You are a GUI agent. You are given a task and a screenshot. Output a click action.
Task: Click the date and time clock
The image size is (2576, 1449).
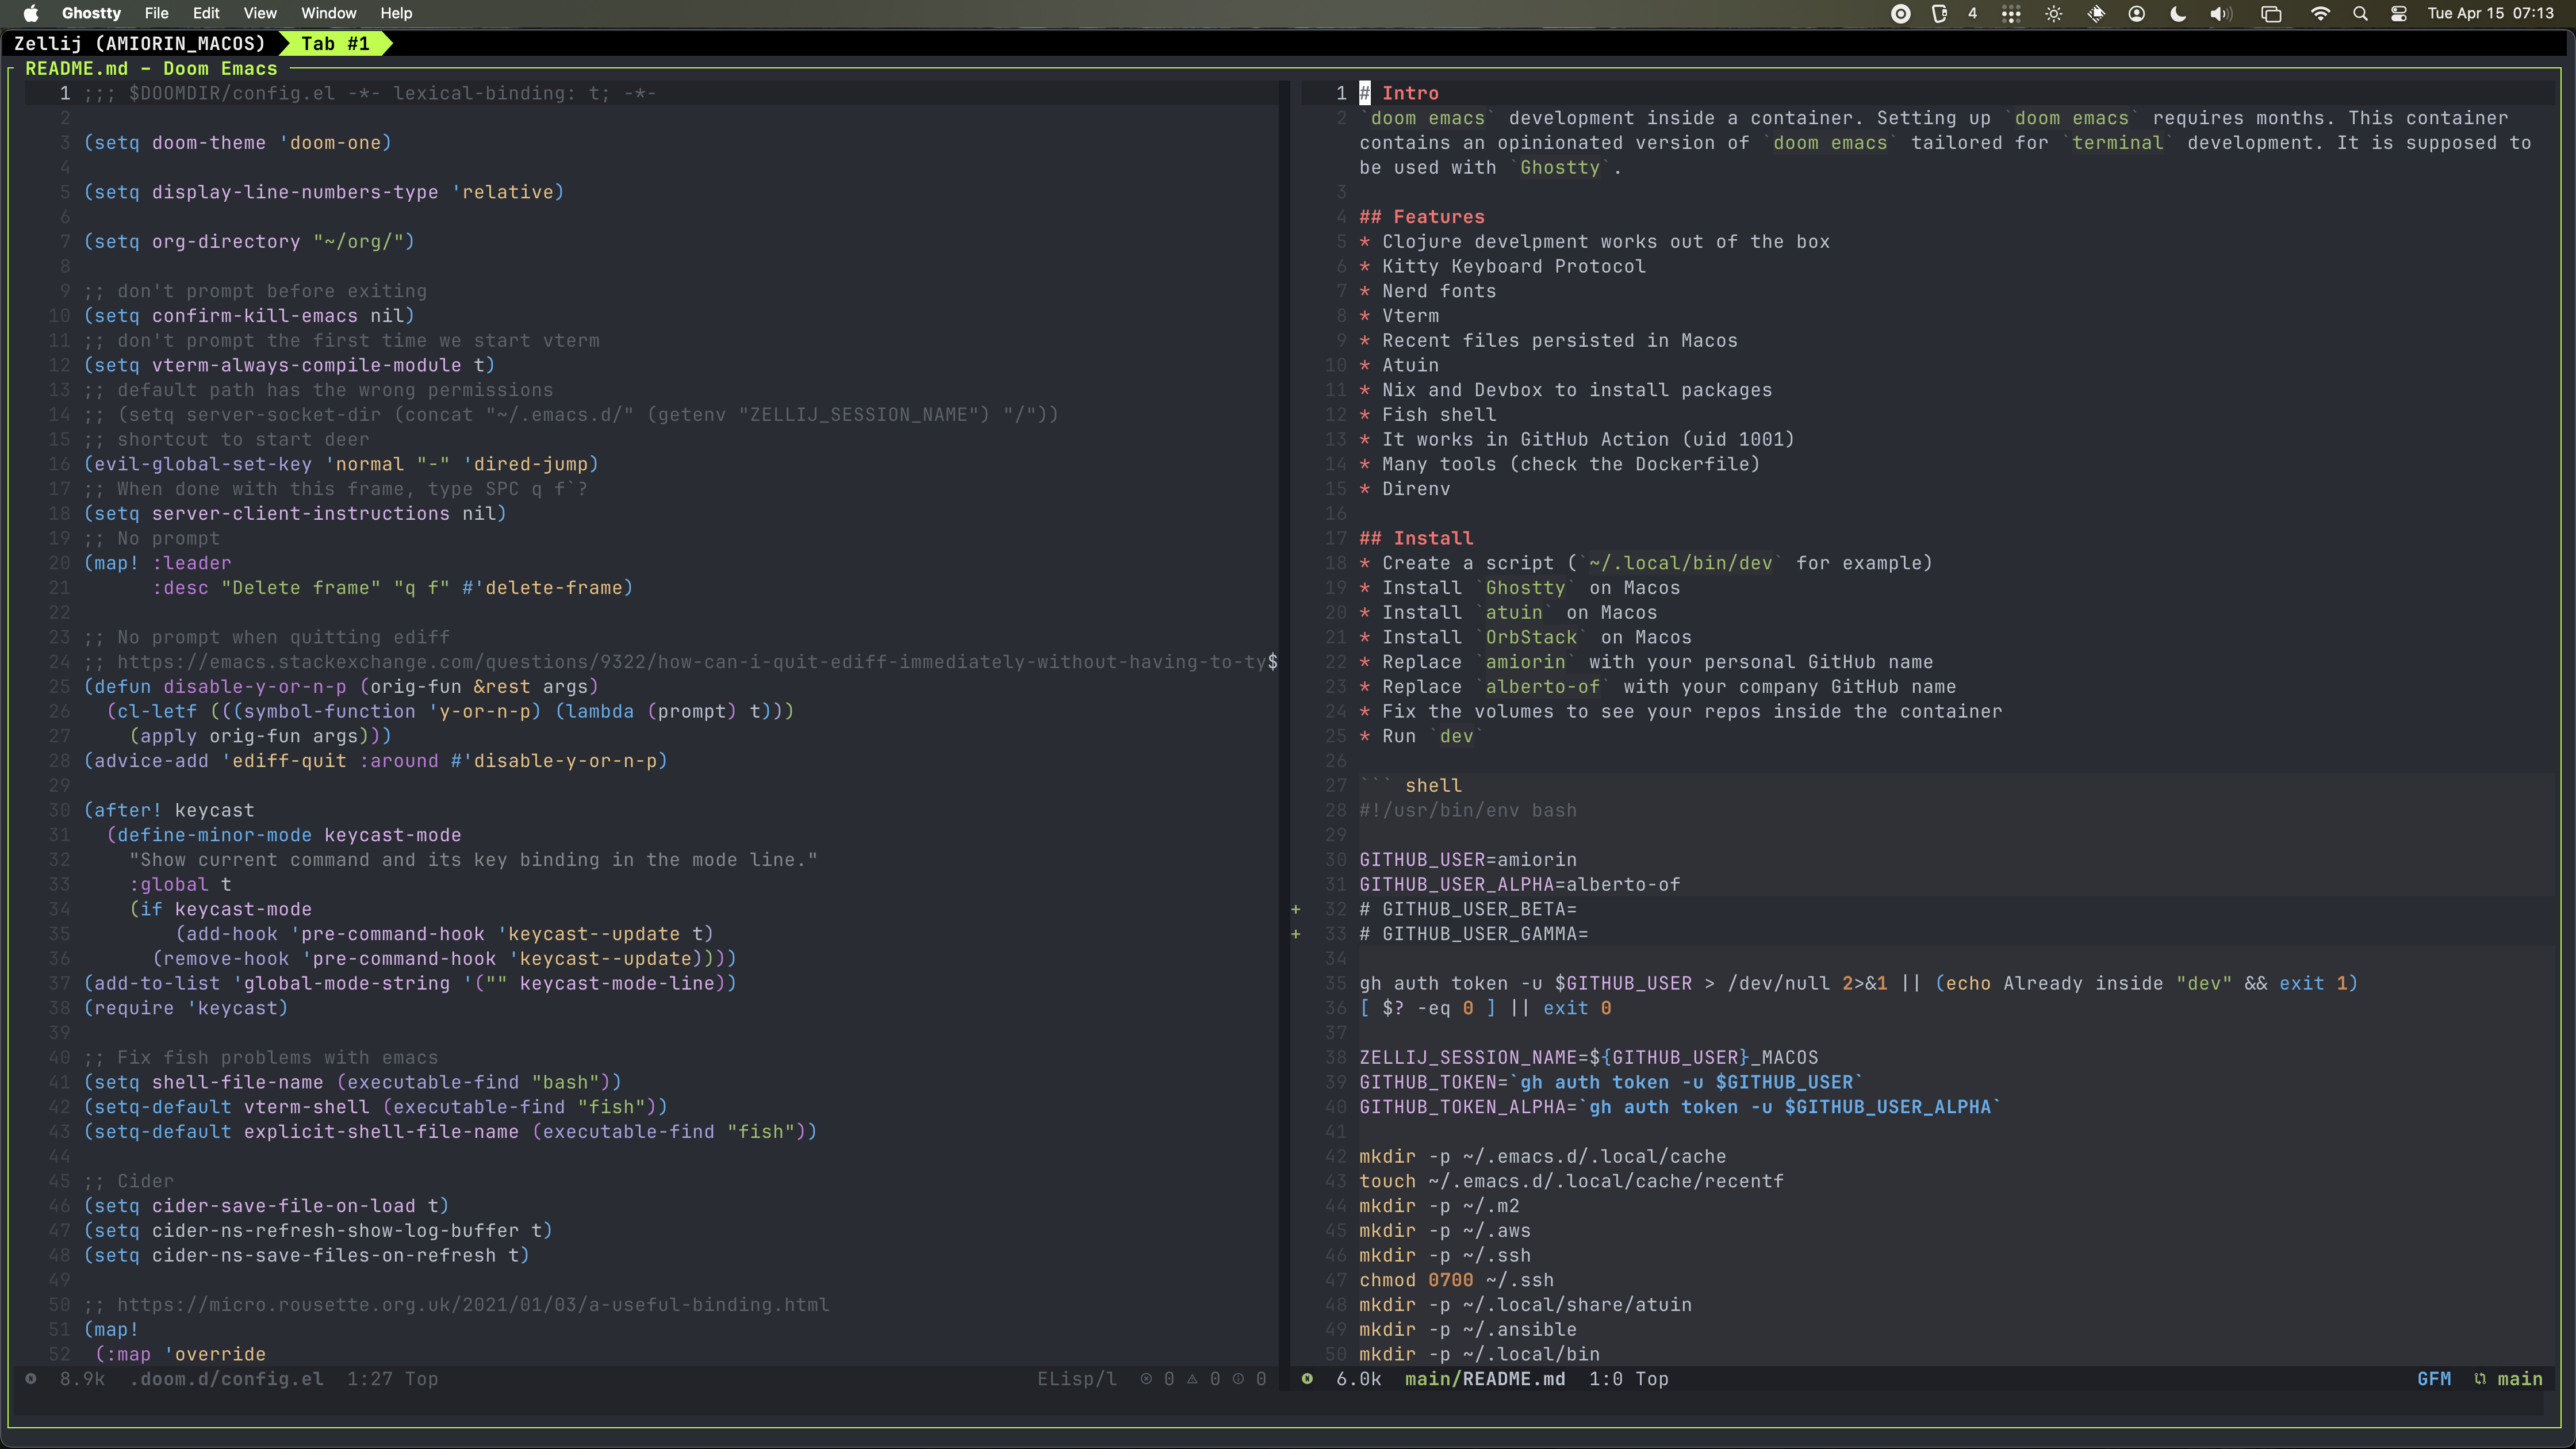[x=2490, y=13]
